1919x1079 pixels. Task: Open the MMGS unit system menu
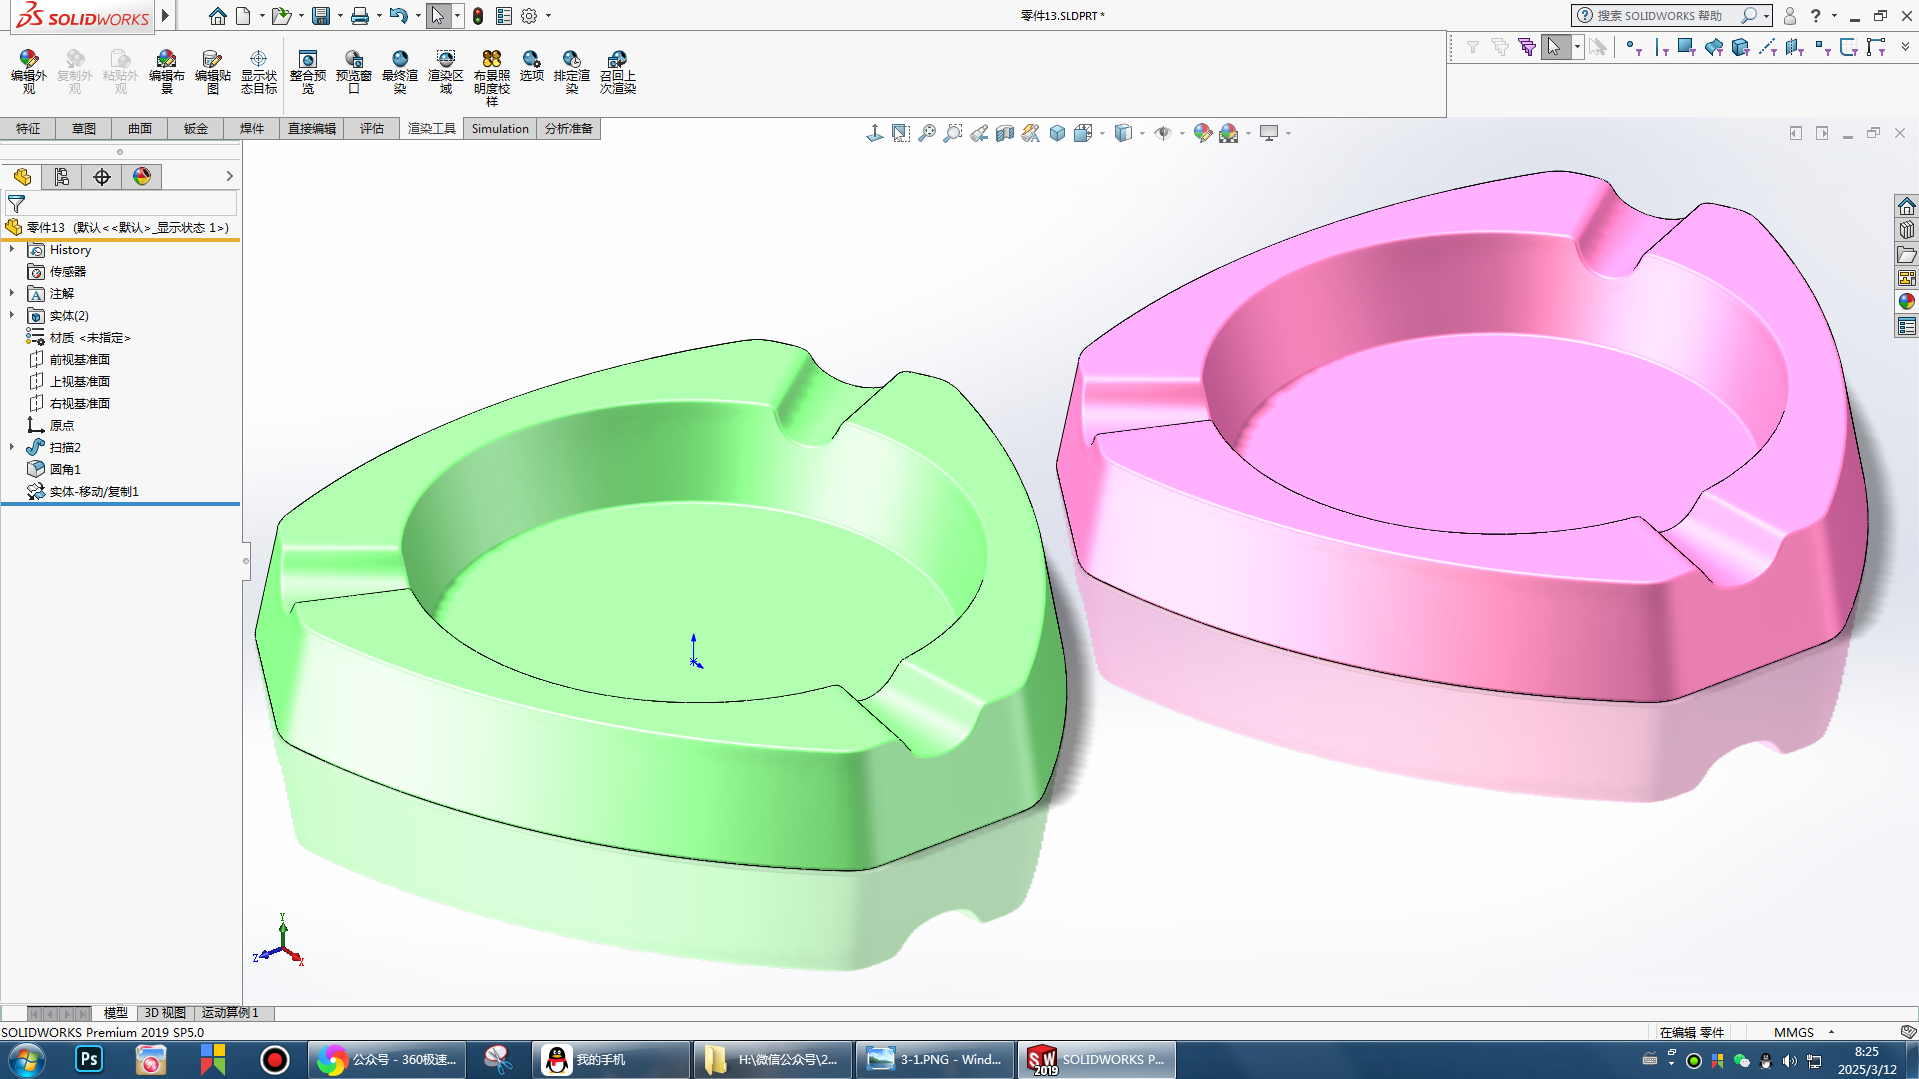tap(1803, 1032)
